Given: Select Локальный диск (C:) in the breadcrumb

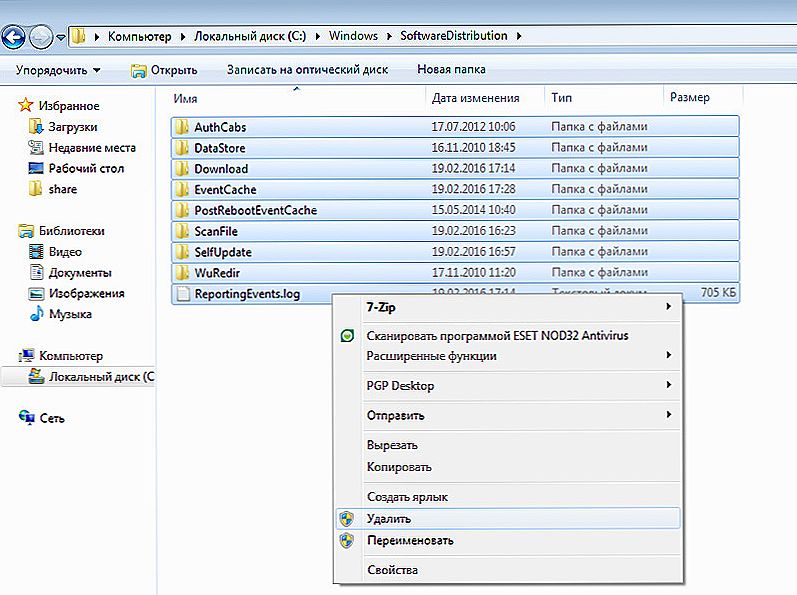Looking at the screenshot, I should [250, 36].
